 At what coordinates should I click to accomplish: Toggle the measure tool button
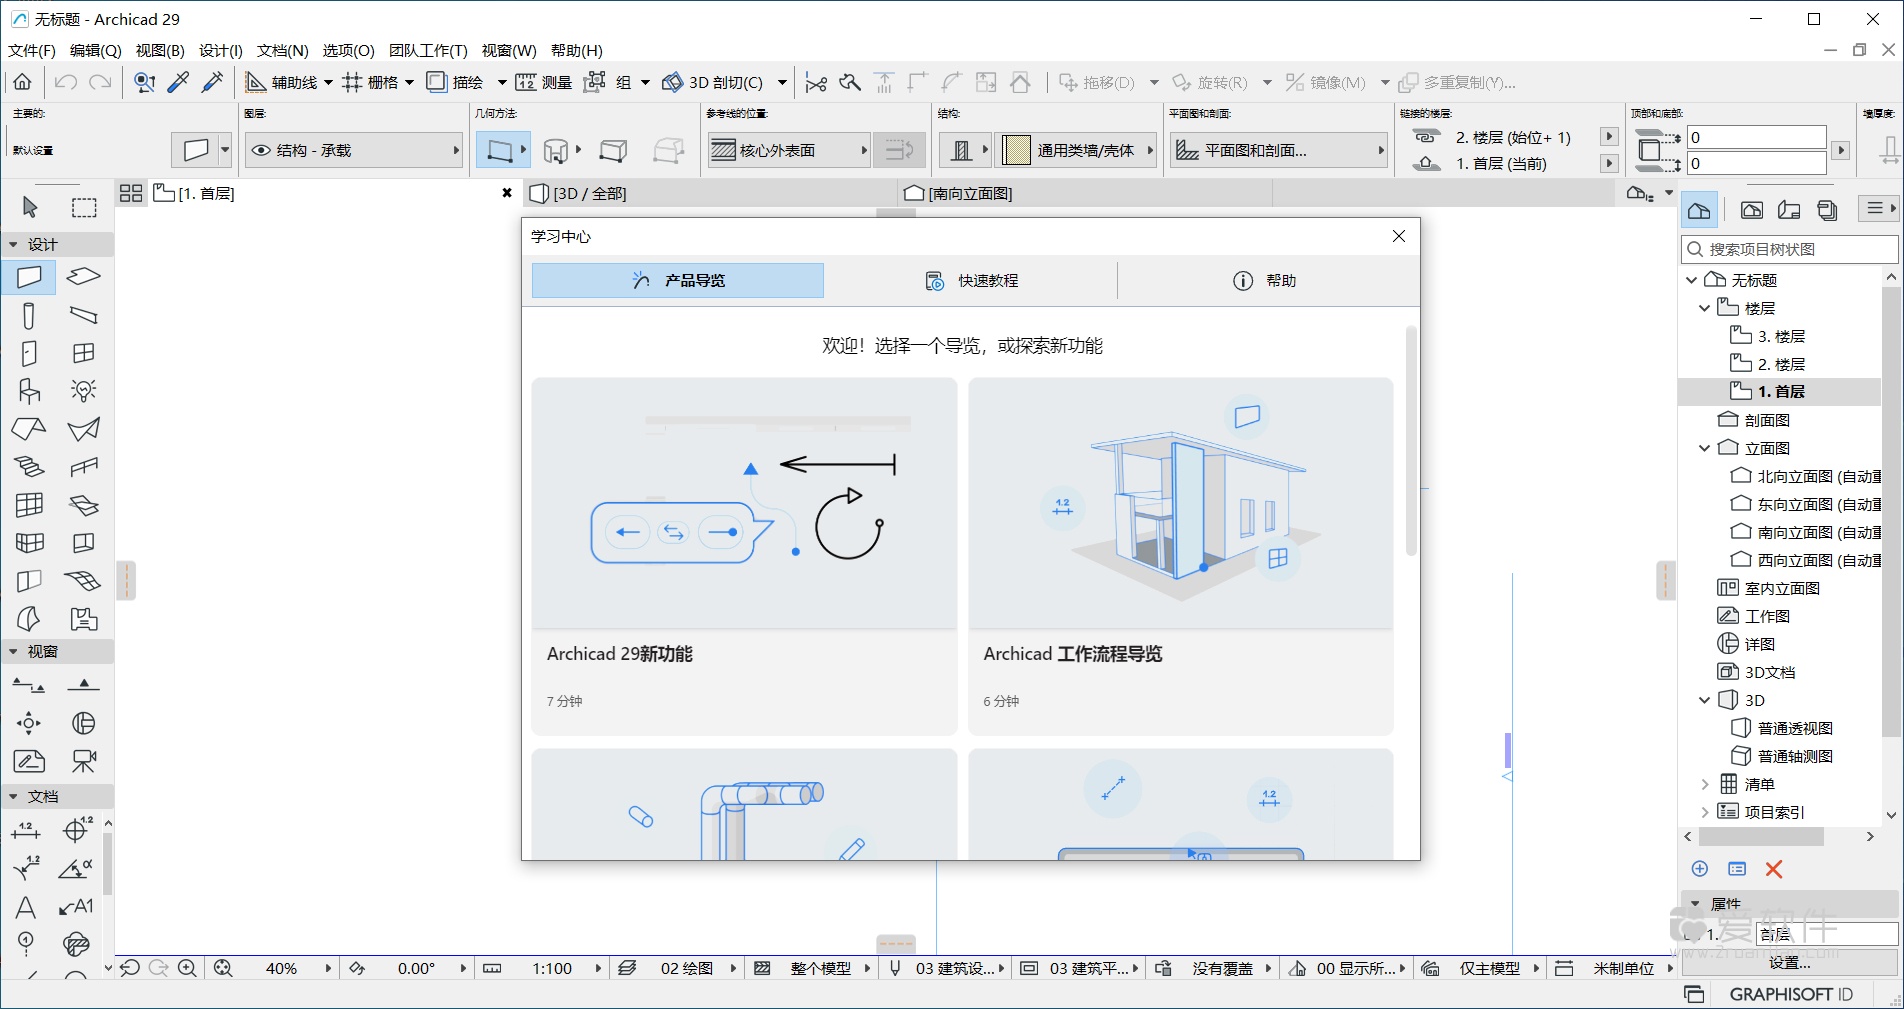coord(544,82)
